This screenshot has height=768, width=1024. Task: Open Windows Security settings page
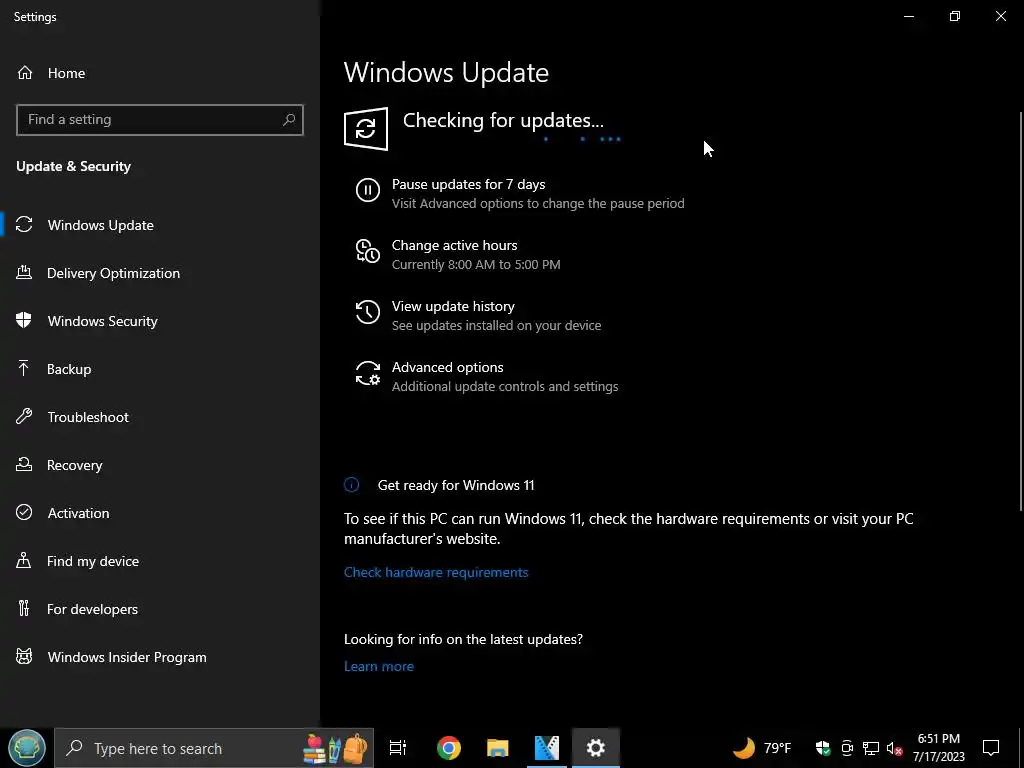[x=160, y=321]
